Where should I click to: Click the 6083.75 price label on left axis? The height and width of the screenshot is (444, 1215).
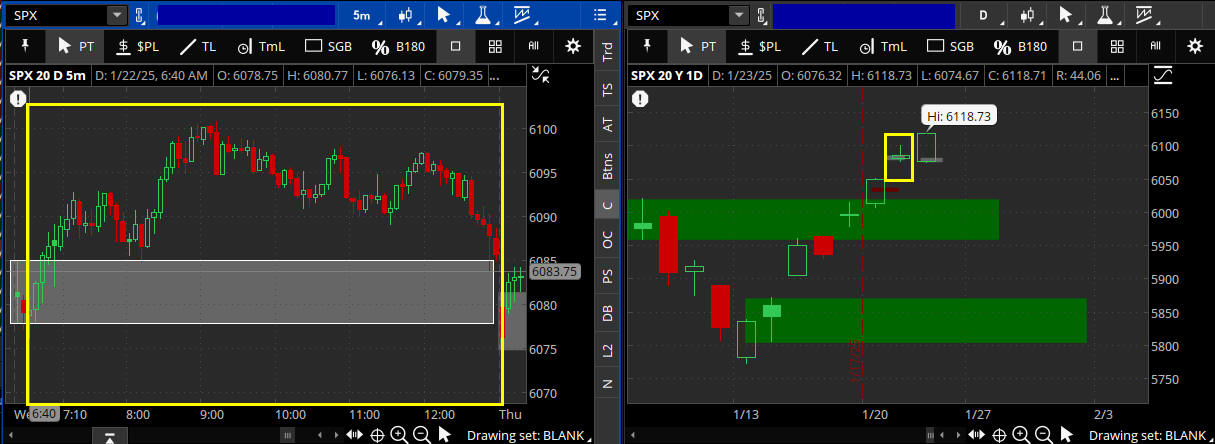555,271
